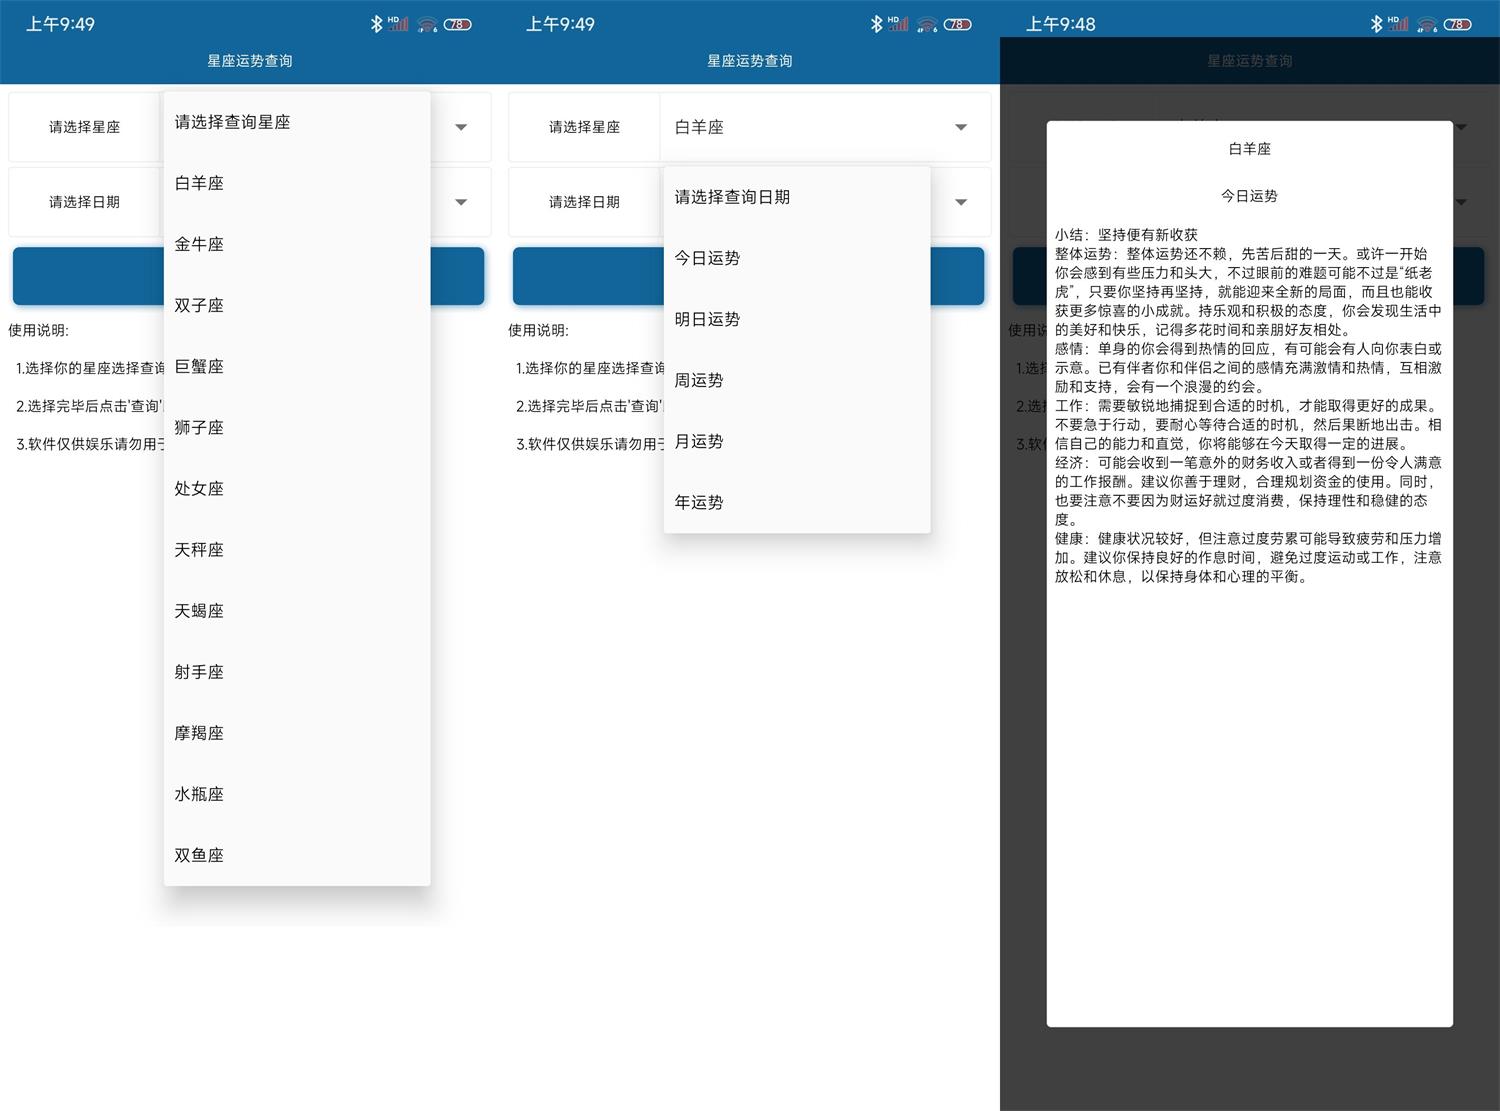Open date dropdown arrow on the leftmost screen
Screen dimensions: 1500x1111
click(x=460, y=202)
